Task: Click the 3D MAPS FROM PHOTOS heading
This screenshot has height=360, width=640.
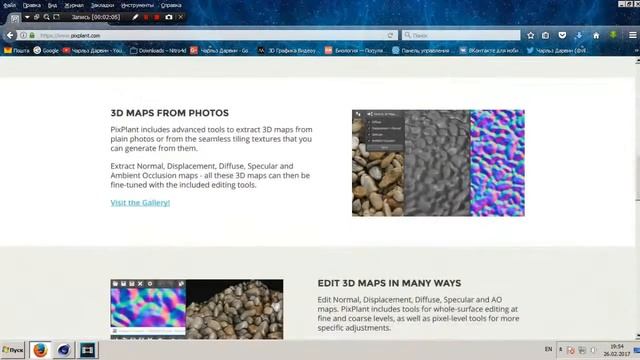Action: pos(169,113)
